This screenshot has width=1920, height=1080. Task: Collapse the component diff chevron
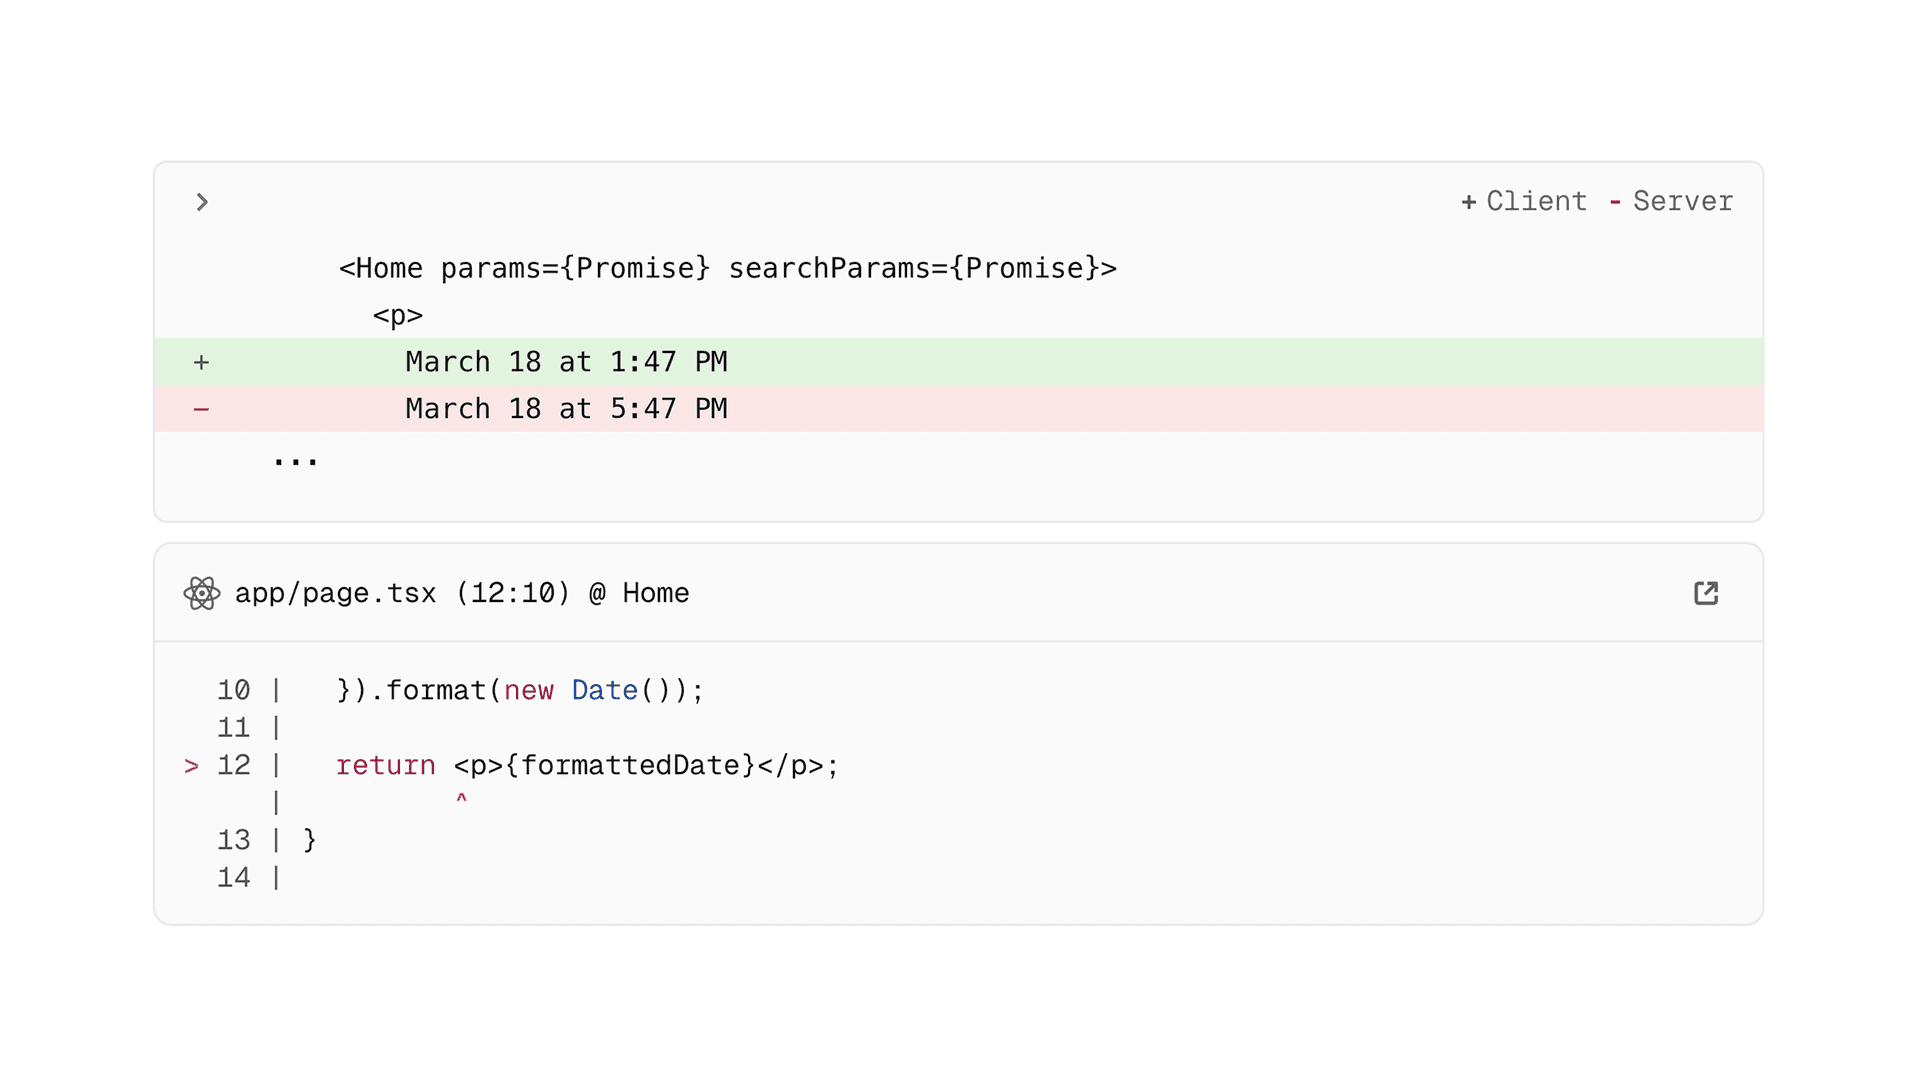pyautogui.click(x=202, y=202)
